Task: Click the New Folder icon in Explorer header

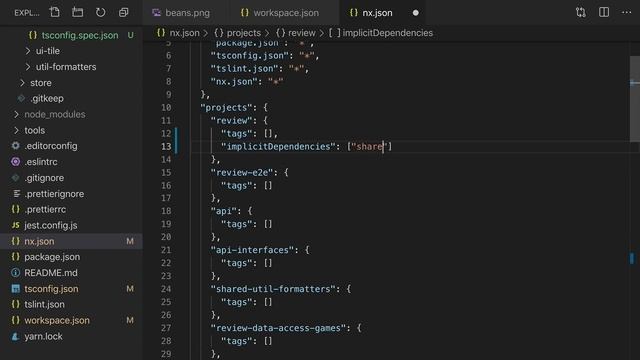Action: (78, 13)
